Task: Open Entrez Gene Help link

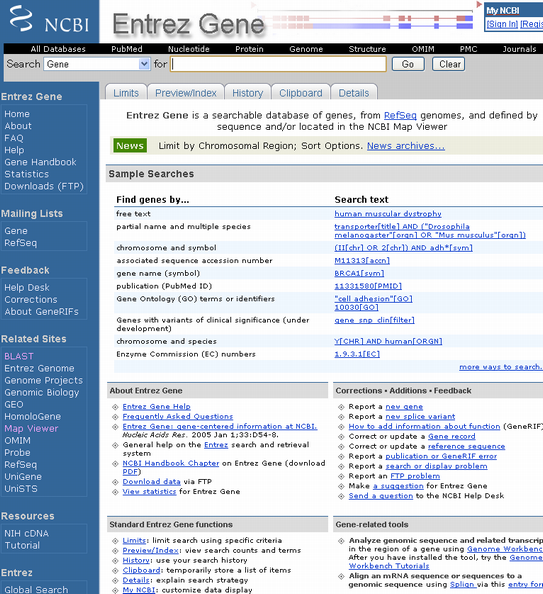Action: [x=156, y=406]
